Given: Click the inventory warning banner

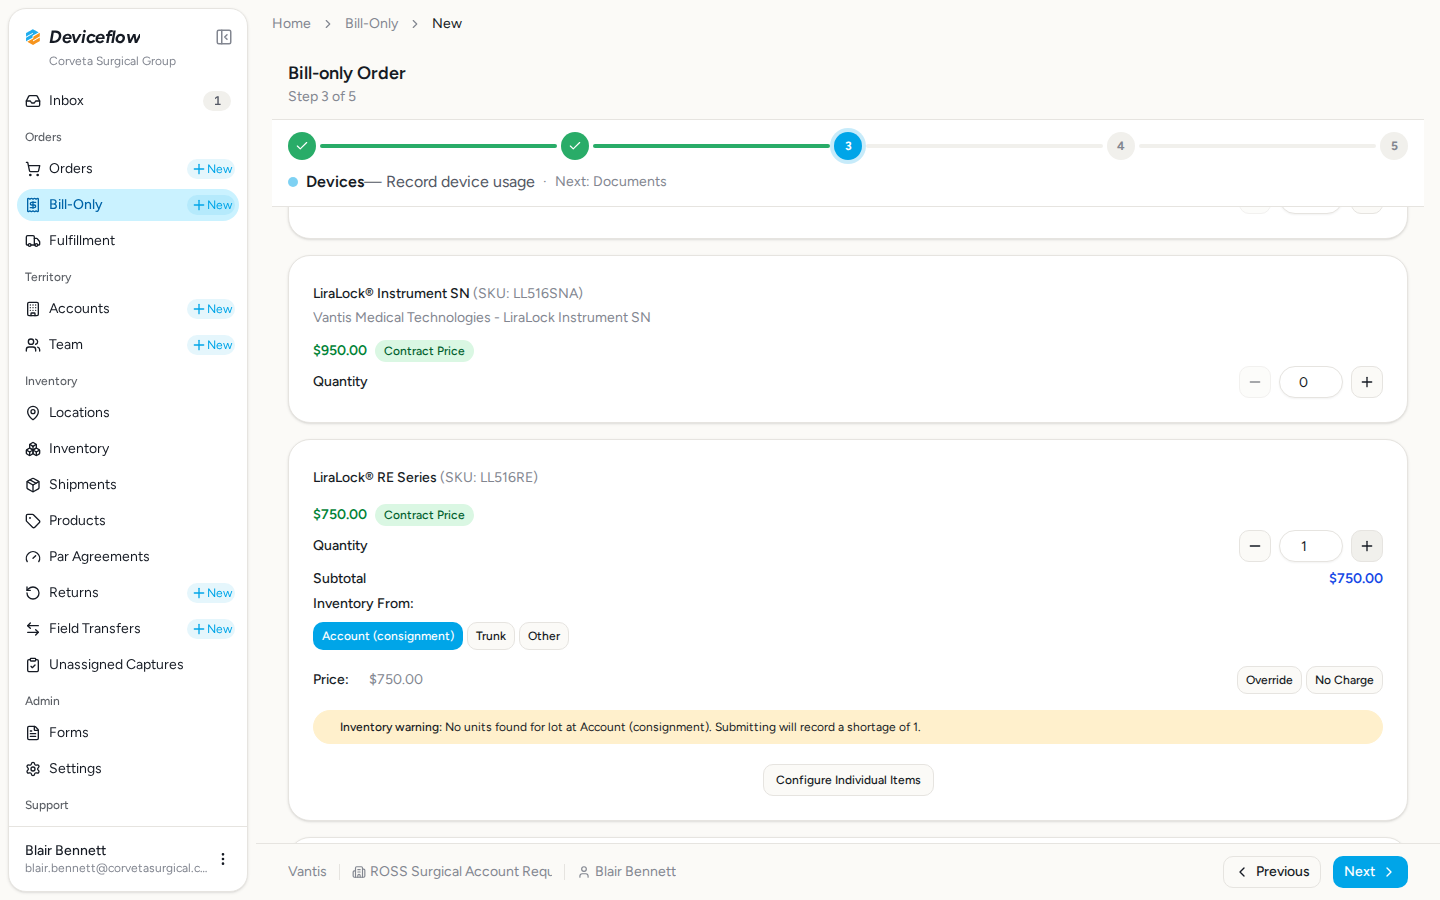Looking at the screenshot, I should pos(848,727).
